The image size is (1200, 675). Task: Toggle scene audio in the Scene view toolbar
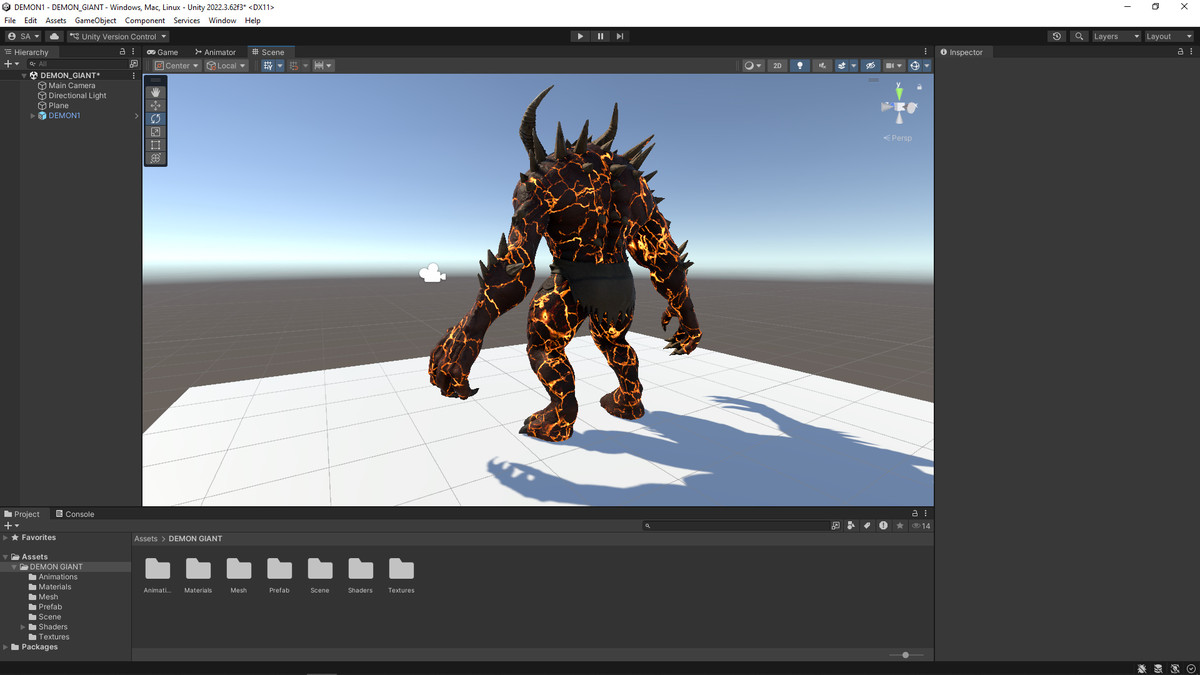(x=823, y=65)
